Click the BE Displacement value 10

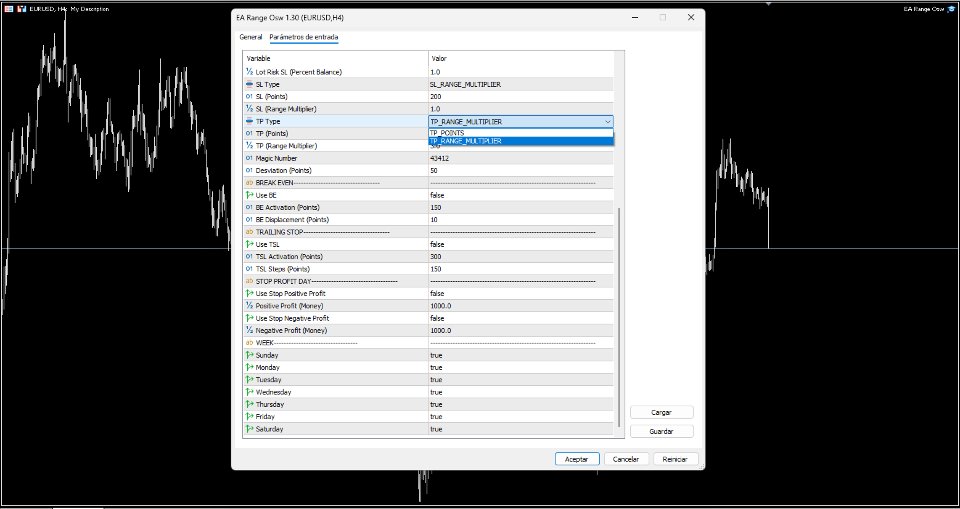coord(434,220)
